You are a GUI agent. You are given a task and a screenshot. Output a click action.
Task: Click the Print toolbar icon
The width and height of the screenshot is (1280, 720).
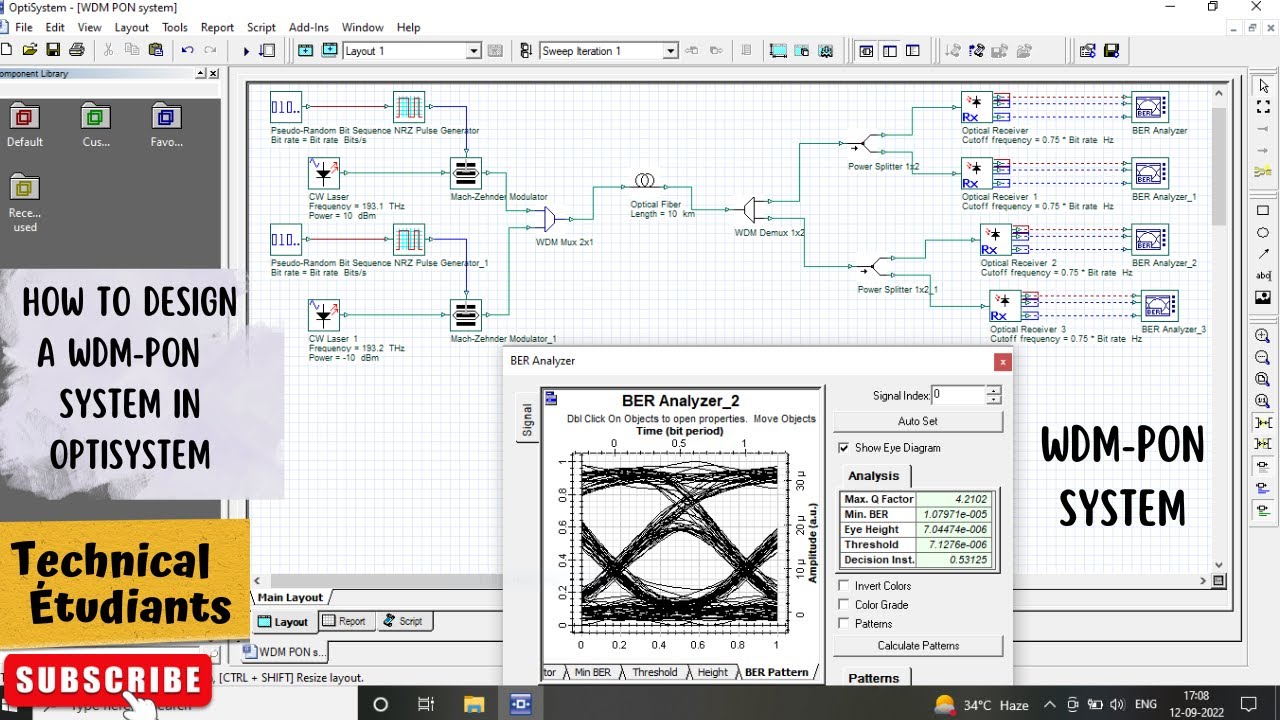coord(76,50)
